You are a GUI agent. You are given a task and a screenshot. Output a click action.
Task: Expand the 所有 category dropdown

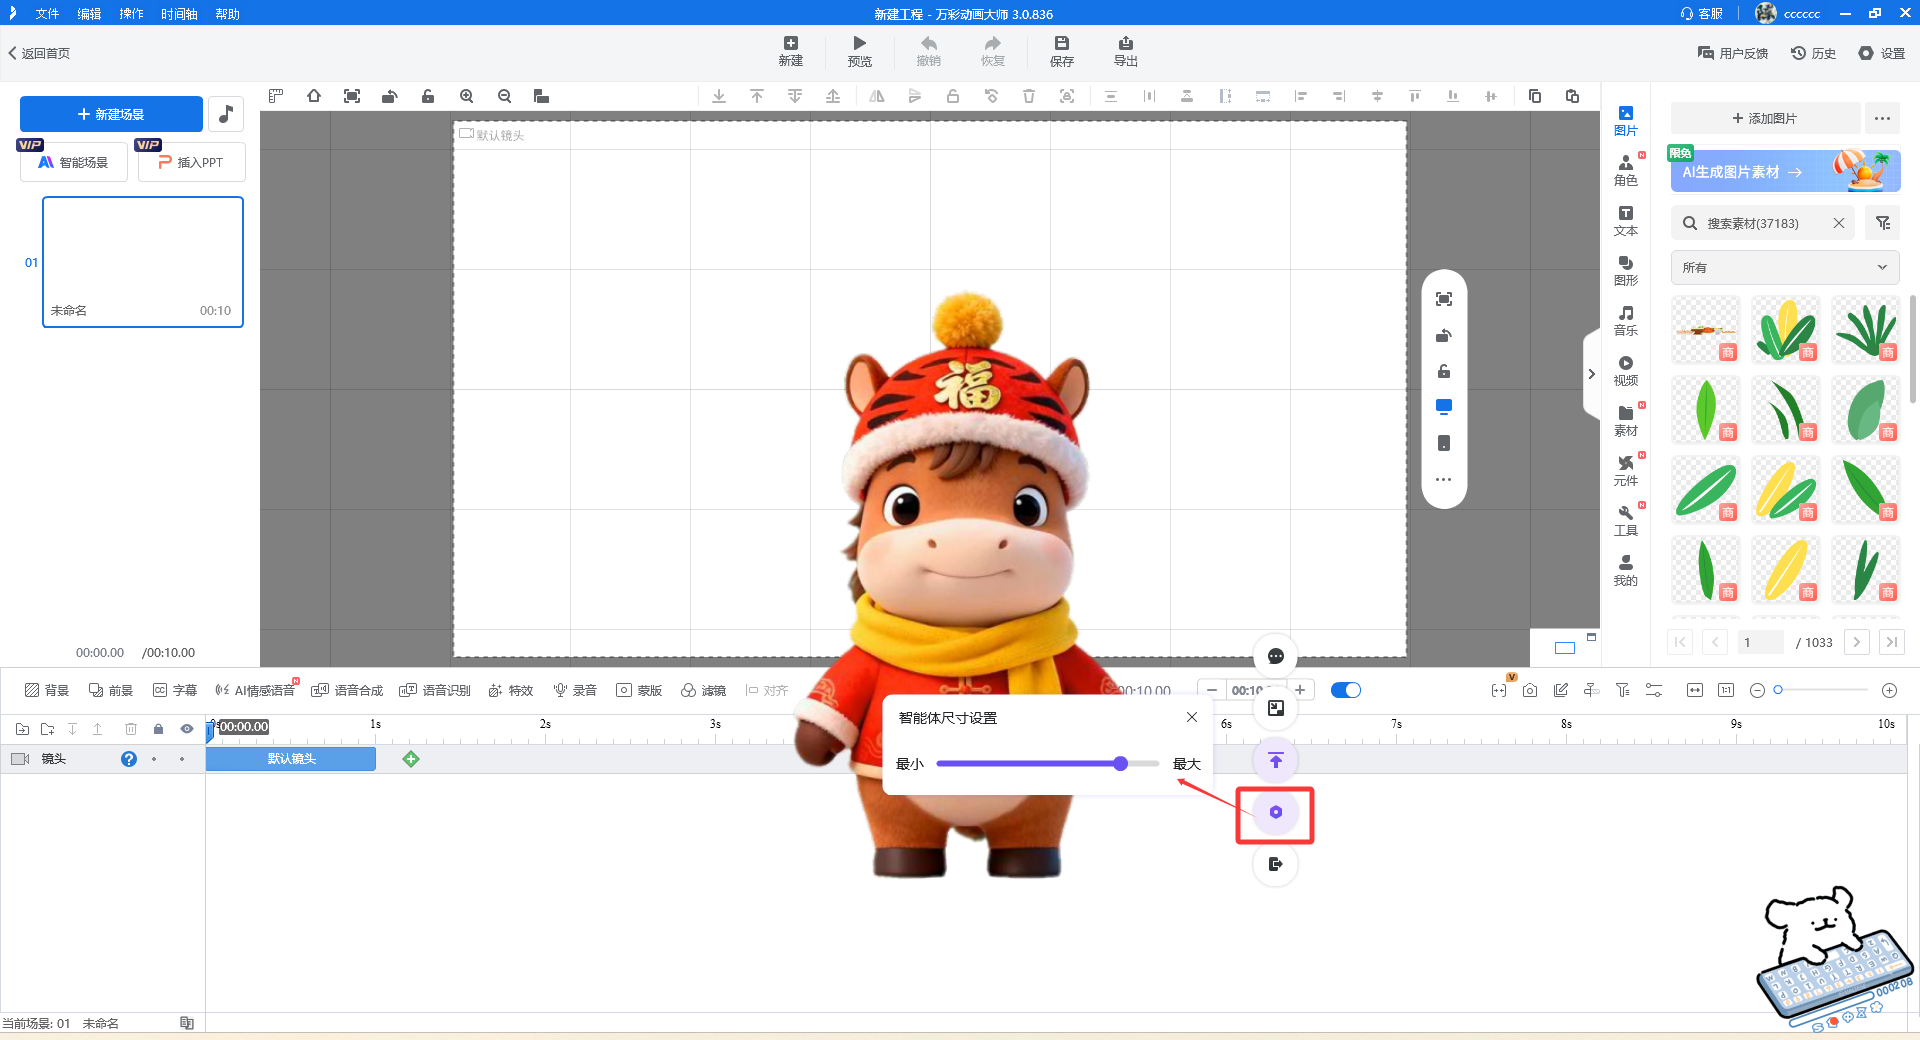click(x=1784, y=267)
